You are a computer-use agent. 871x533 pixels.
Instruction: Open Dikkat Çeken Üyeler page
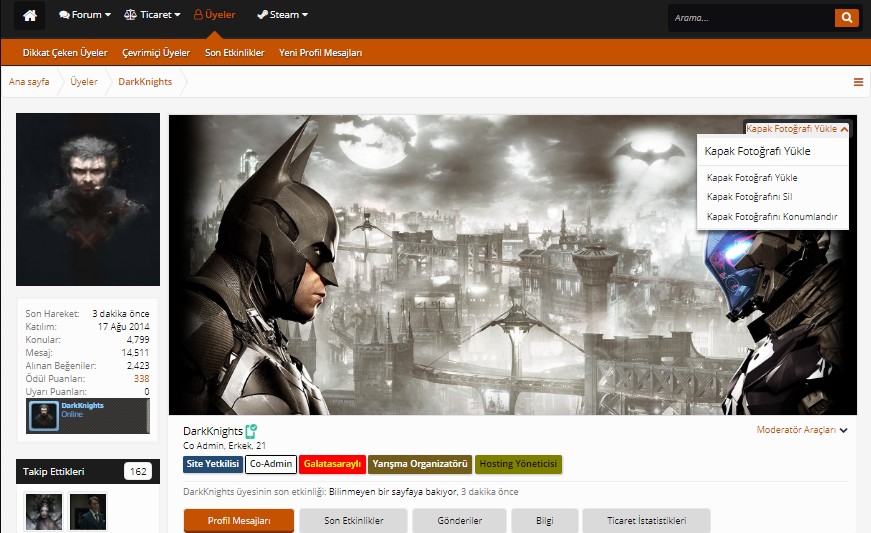[x=65, y=53]
